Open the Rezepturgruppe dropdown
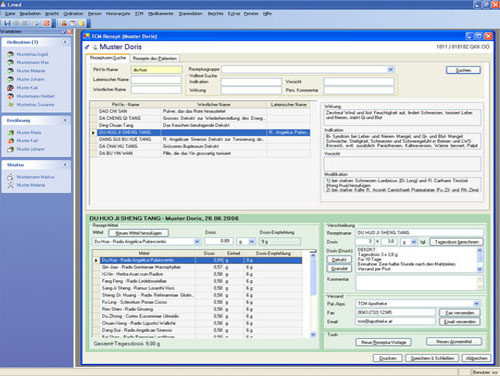Viewport: 500px width, 376px height. point(391,69)
